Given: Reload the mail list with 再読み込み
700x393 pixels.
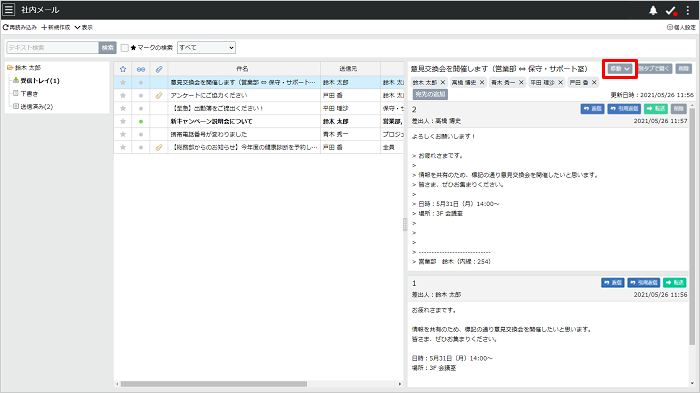Looking at the screenshot, I should click(x=20, y=27).
